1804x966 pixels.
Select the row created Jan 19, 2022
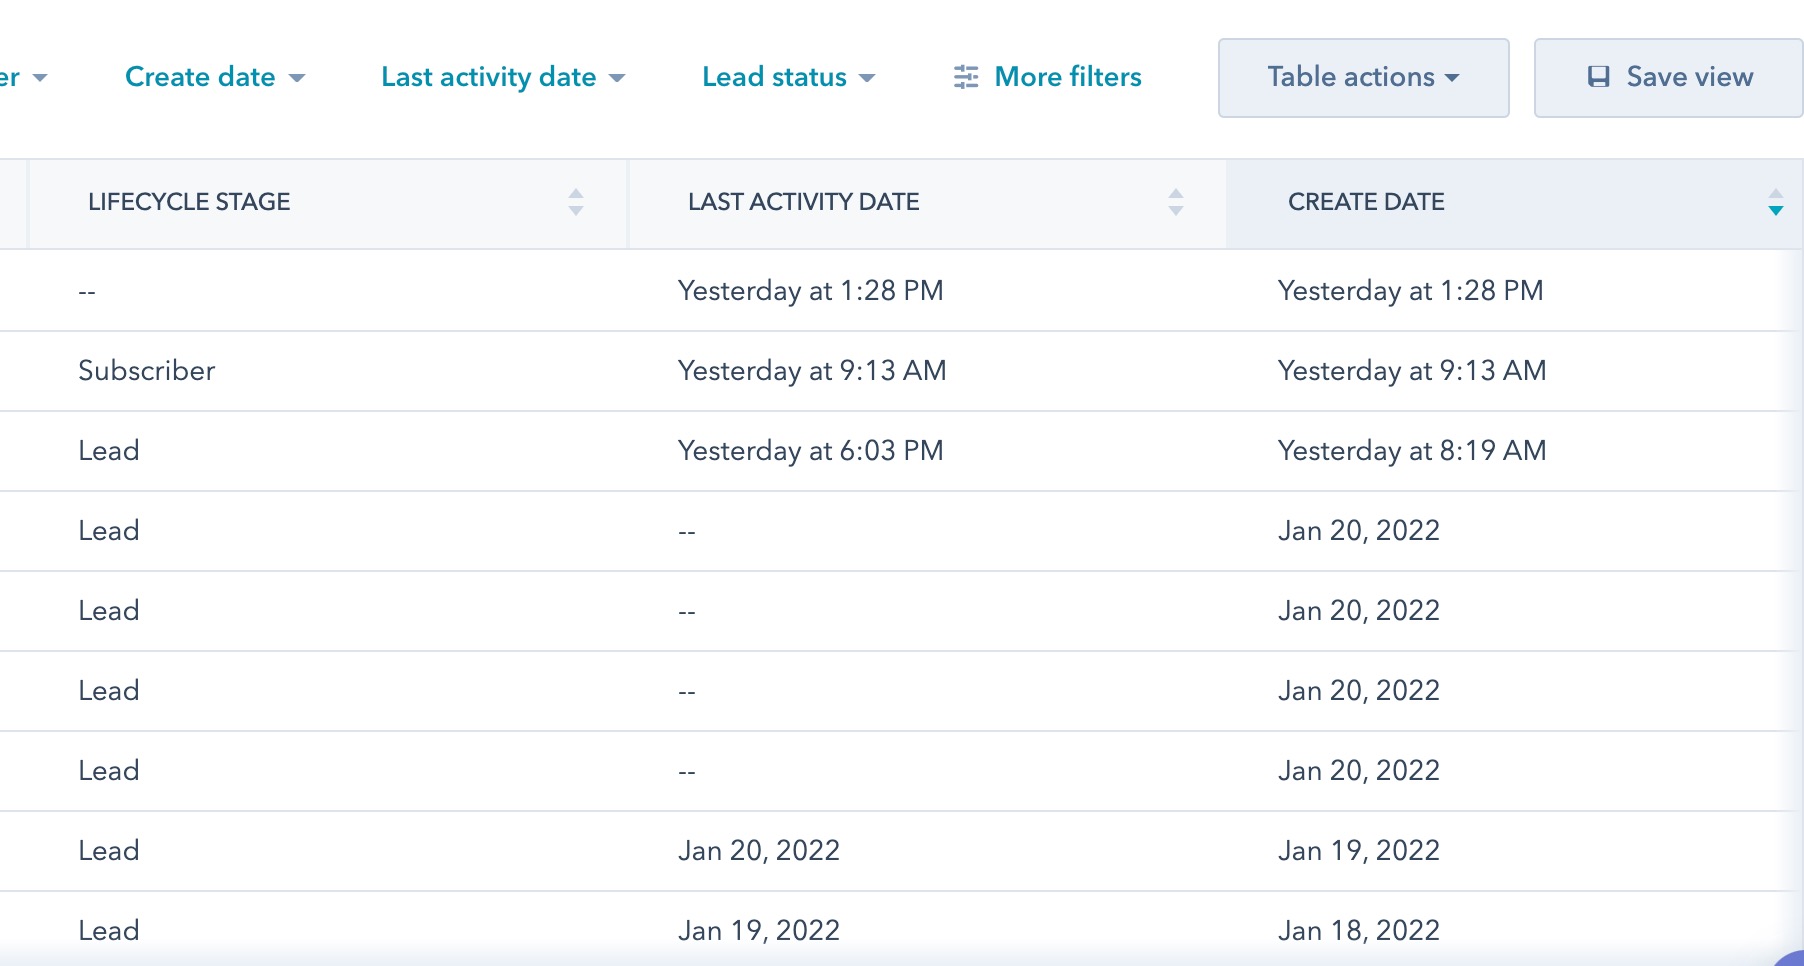click(1358, 851)
